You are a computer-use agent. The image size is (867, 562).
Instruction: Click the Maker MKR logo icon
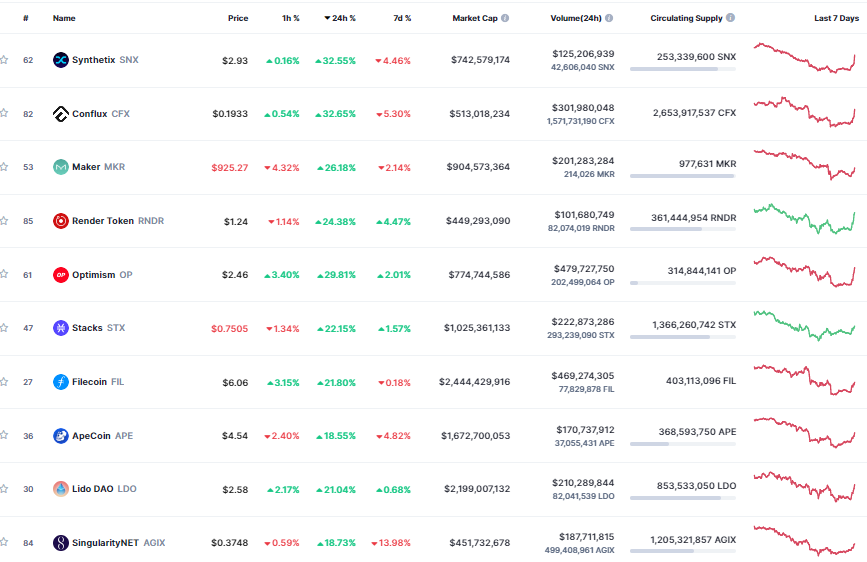pyautogui.click(x=60, y=167)
